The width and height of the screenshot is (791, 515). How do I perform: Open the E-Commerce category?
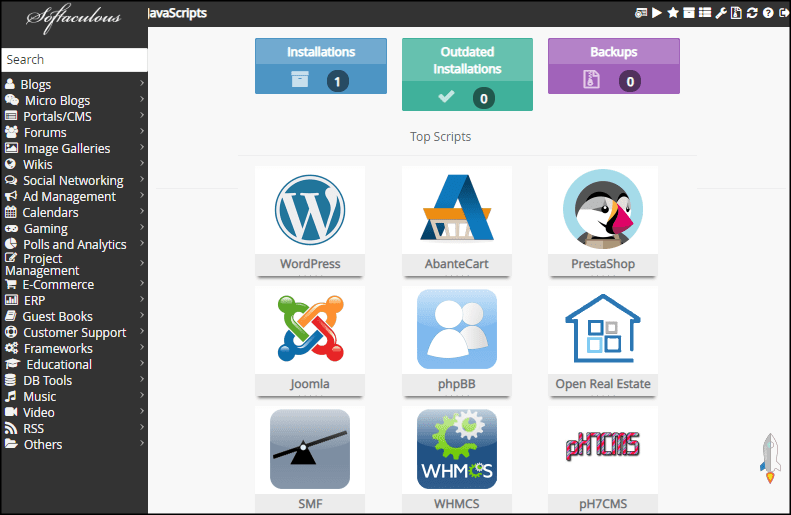(58, 284)
